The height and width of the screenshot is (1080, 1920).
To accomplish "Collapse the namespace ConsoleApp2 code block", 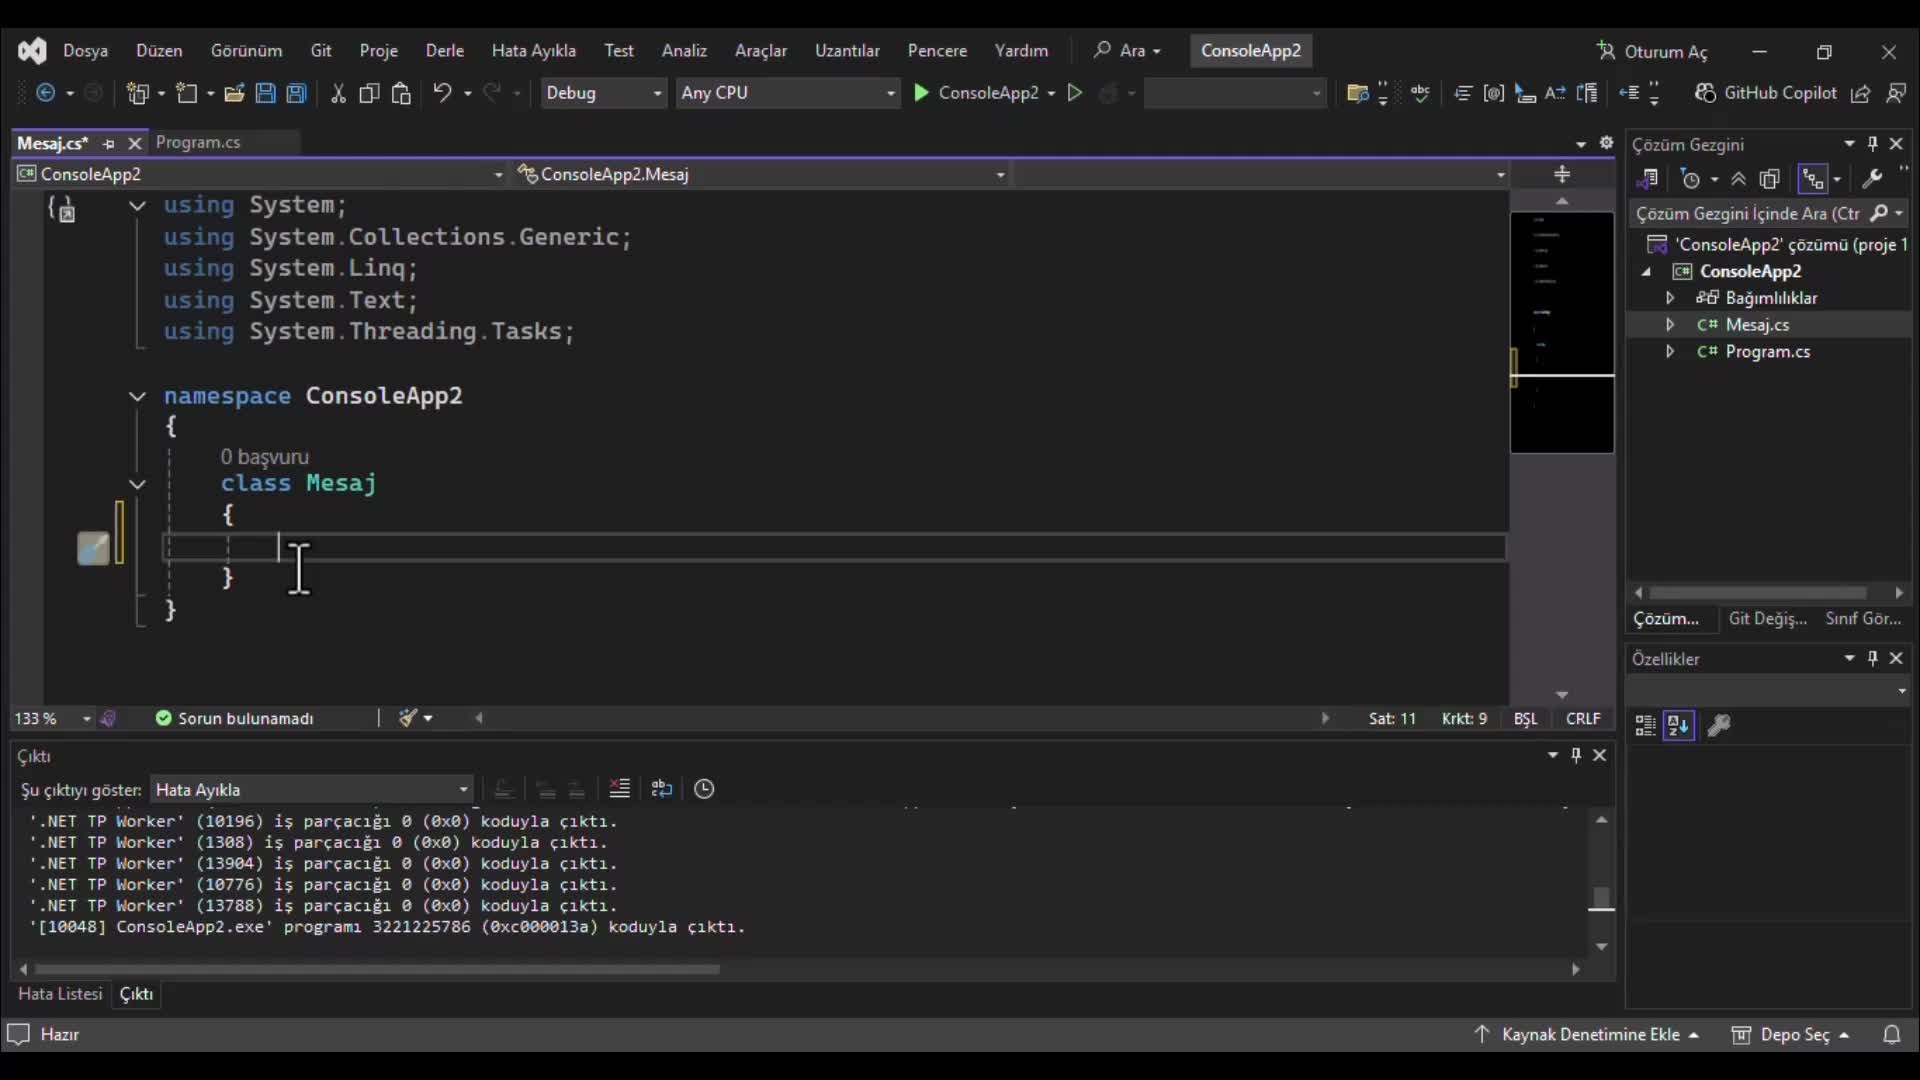I will coord(137,397).
